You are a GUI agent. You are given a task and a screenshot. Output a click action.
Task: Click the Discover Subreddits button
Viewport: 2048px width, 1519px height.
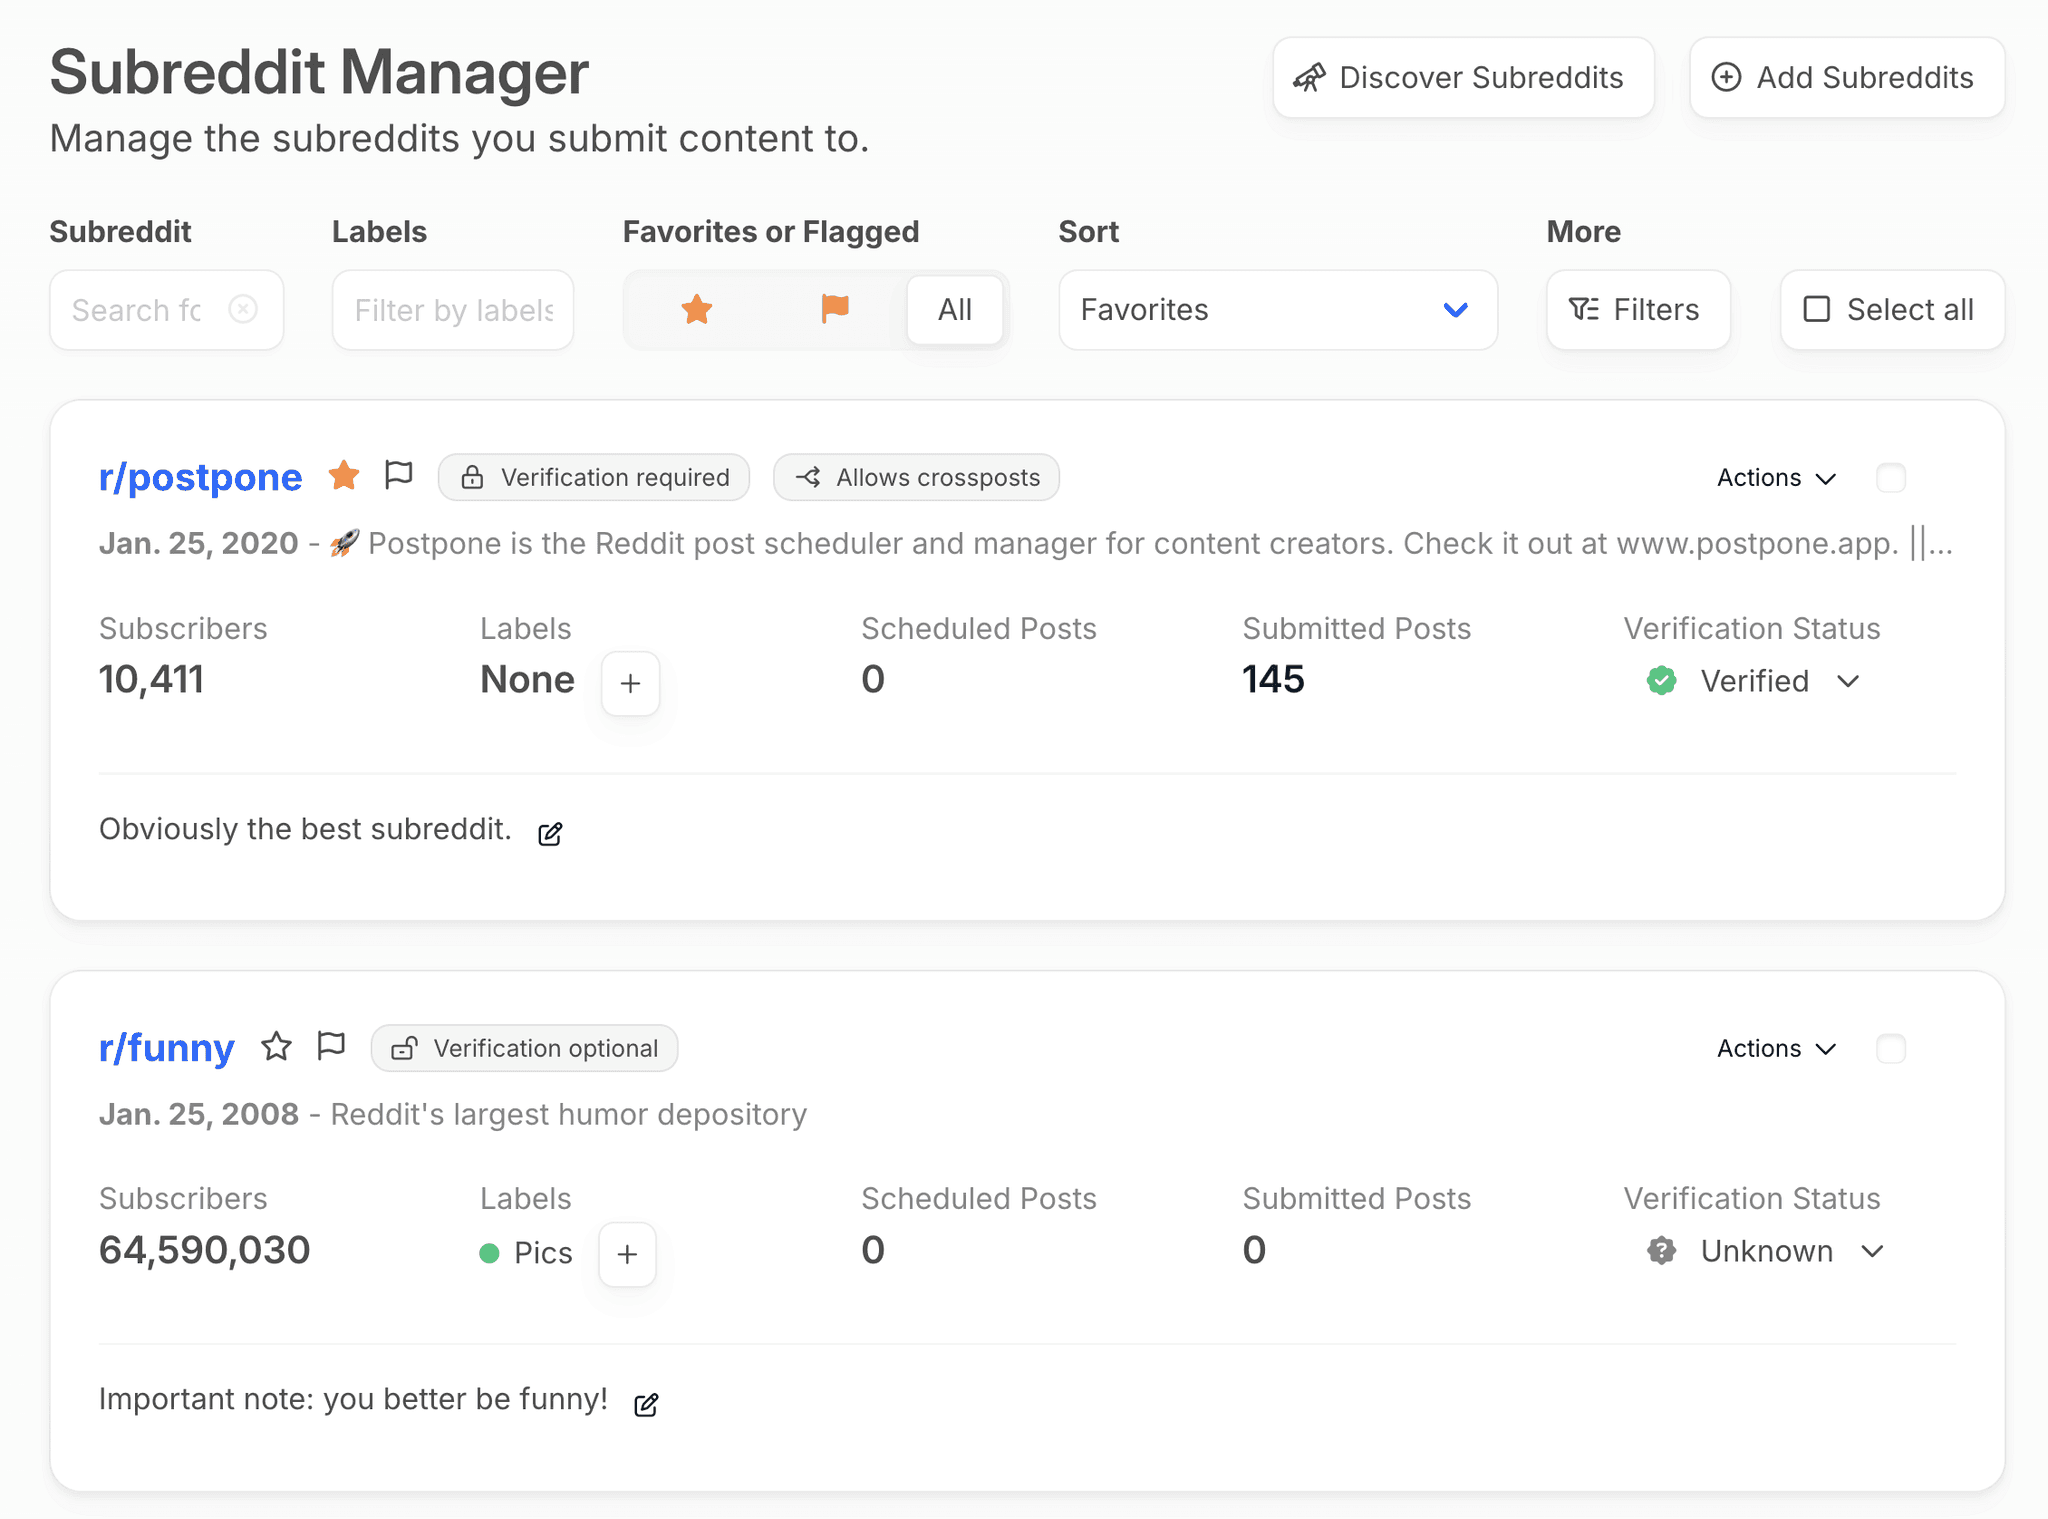(1463, 78)
